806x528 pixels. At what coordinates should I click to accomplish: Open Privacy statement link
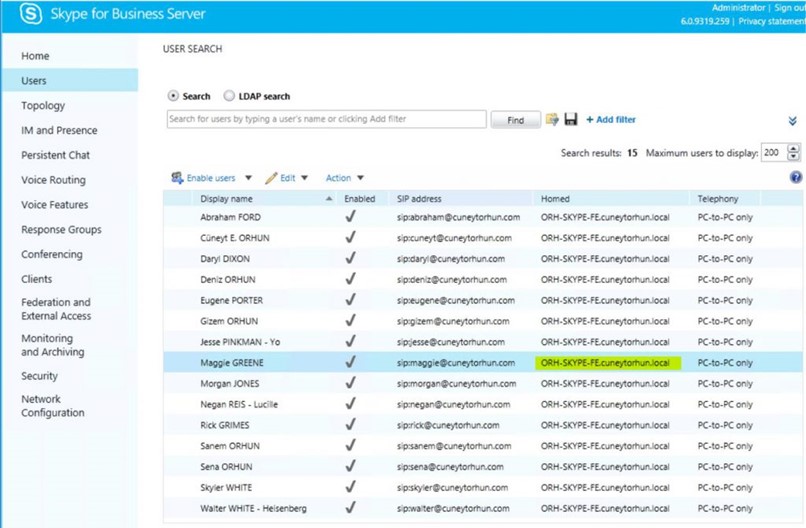tap(772, 21)
